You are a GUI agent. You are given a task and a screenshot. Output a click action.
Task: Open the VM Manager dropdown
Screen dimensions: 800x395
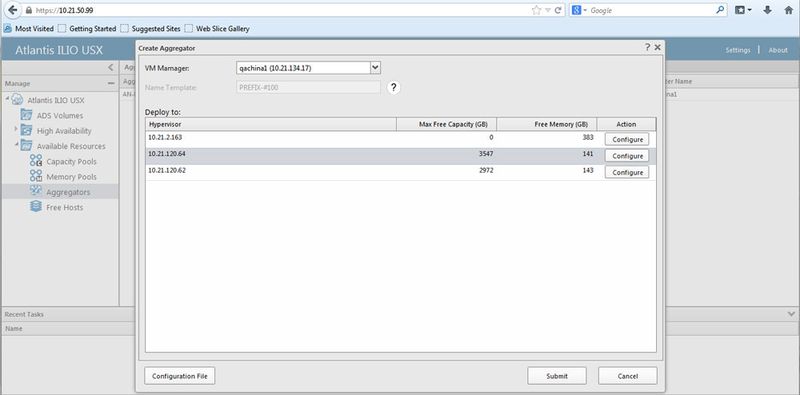click(375, 67)
